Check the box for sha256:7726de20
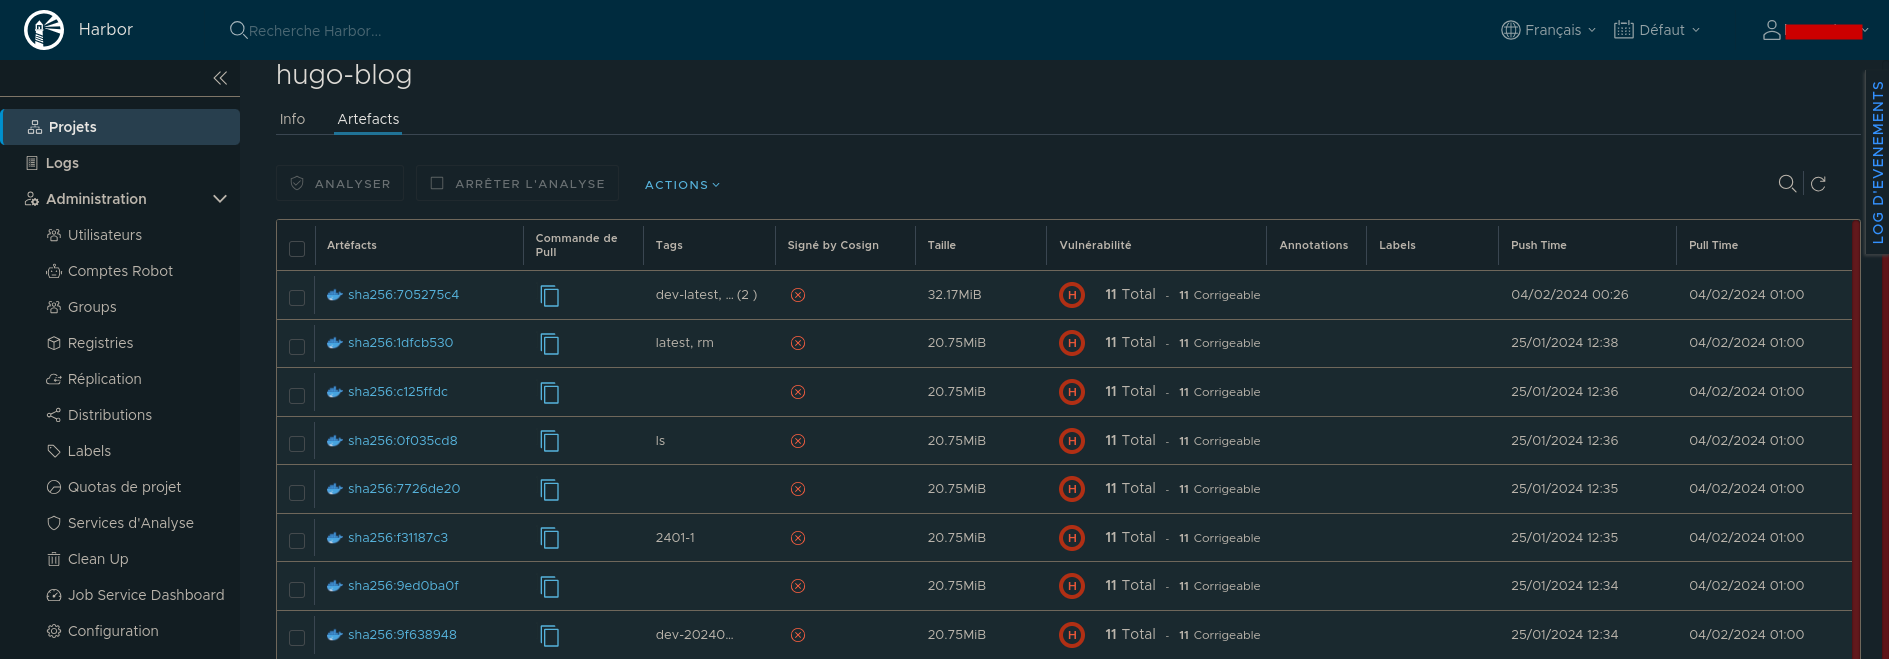This screenshot has width=1889, height=659. [x=297, y=492]
